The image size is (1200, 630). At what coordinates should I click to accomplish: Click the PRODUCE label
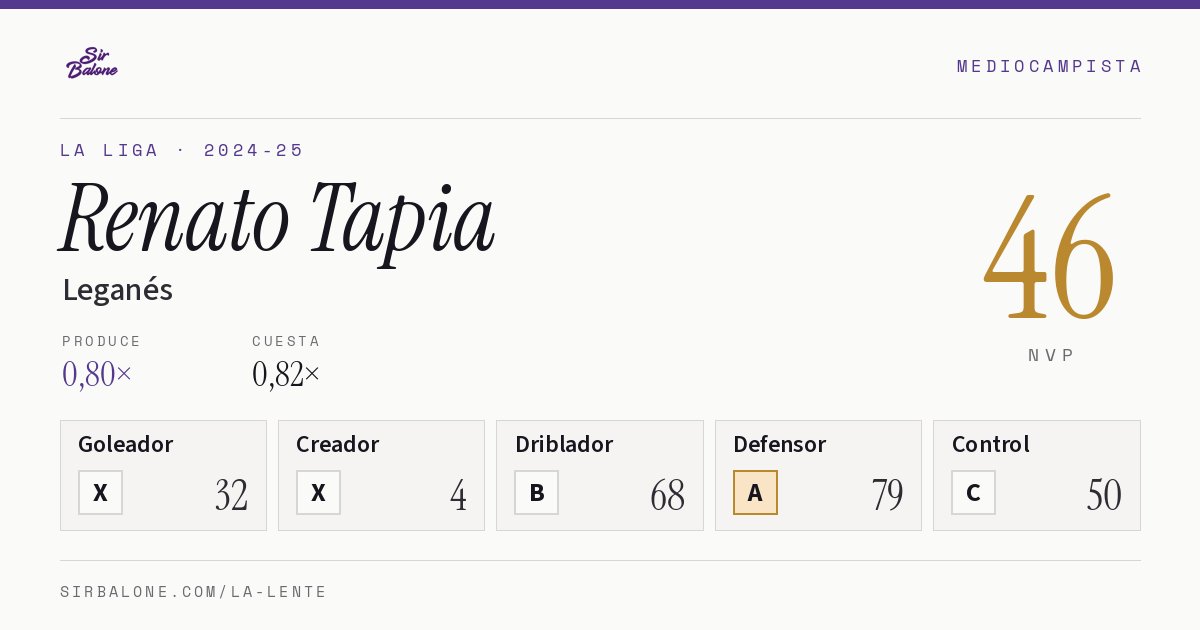coord(102,341)
